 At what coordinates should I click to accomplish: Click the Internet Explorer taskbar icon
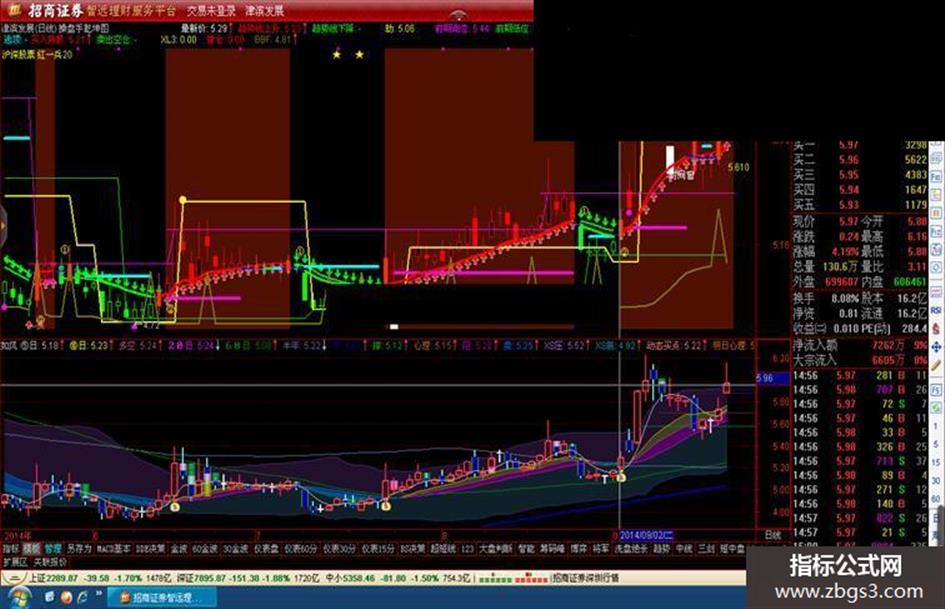[83, 596]
